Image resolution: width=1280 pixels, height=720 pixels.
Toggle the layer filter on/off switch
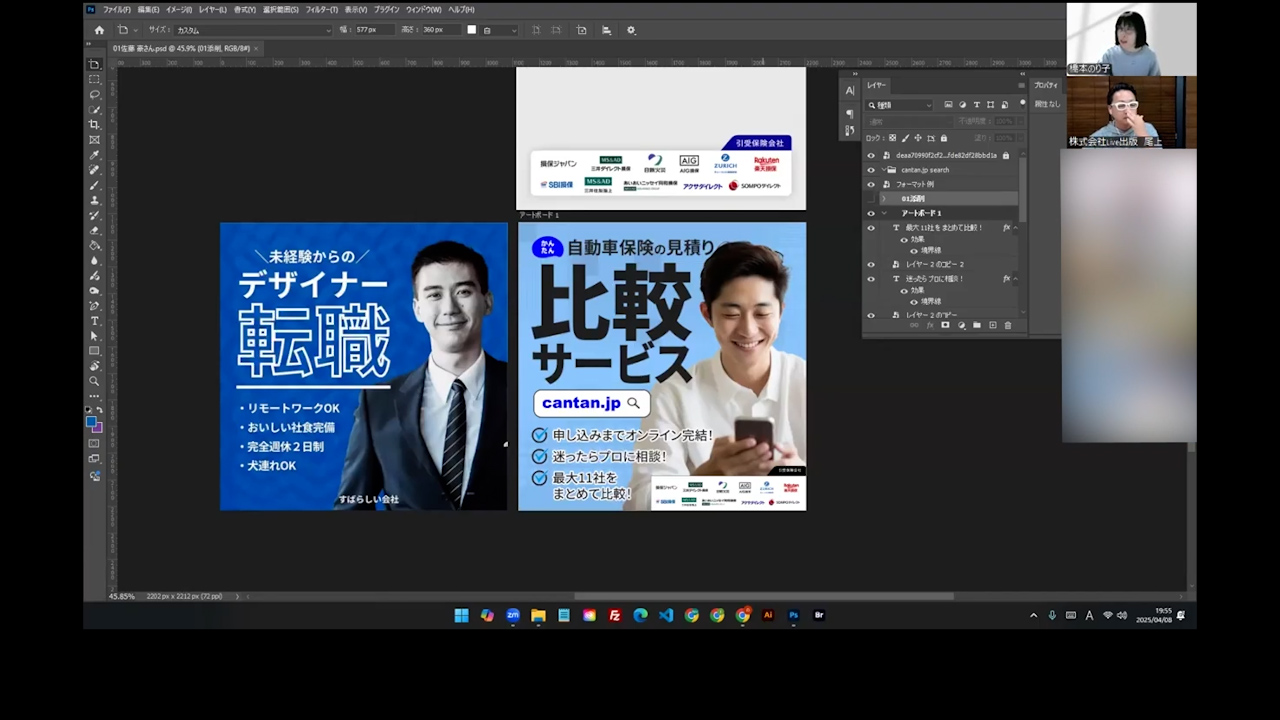[1021, 104]
